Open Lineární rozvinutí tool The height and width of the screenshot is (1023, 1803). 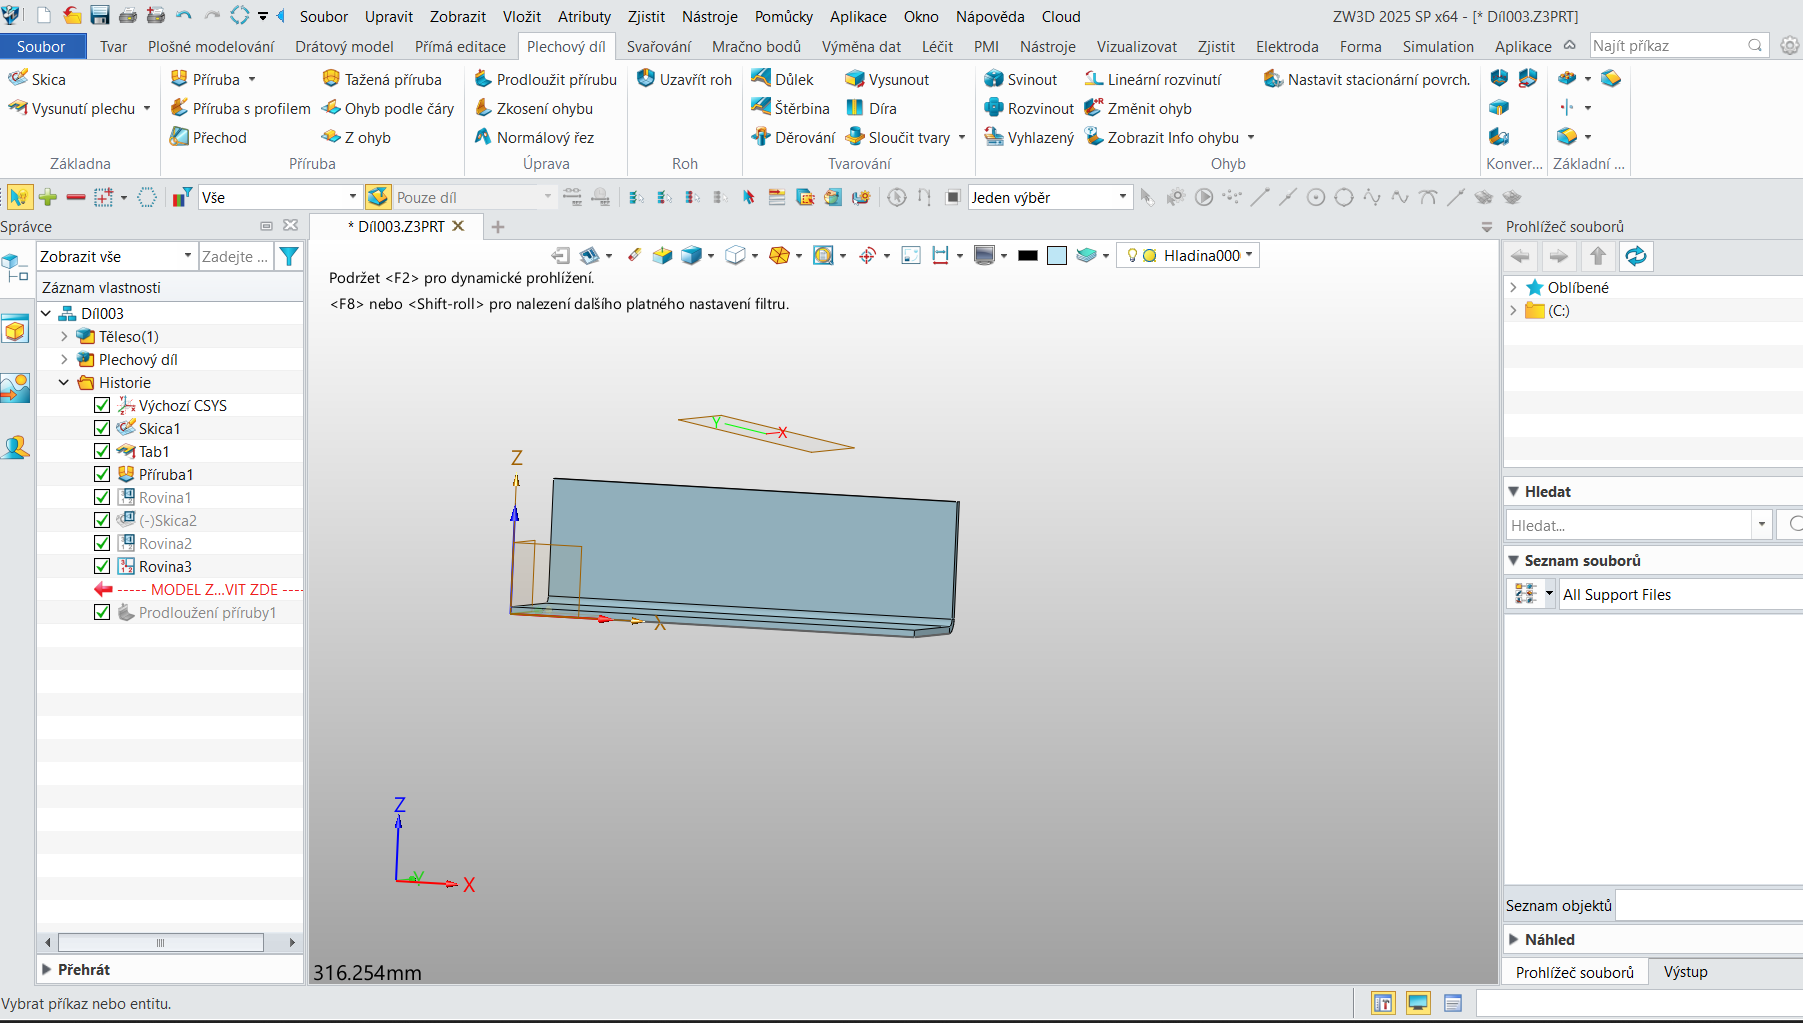coord(1153,79)
